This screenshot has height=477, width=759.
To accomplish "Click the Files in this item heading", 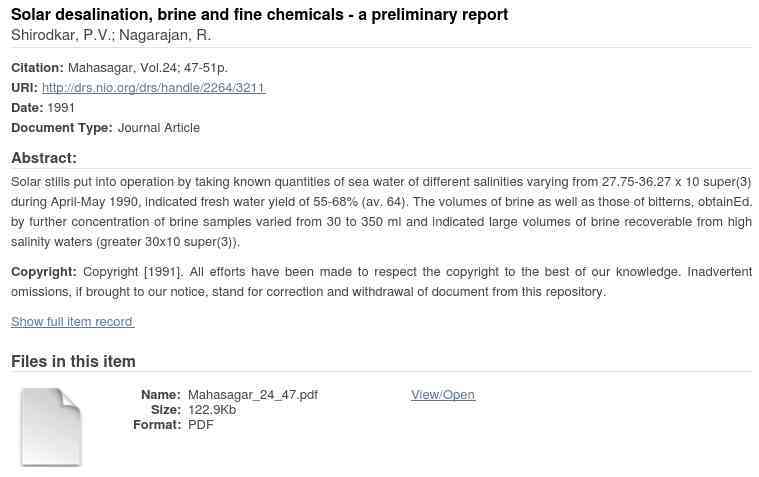I will tap(73, 361).
